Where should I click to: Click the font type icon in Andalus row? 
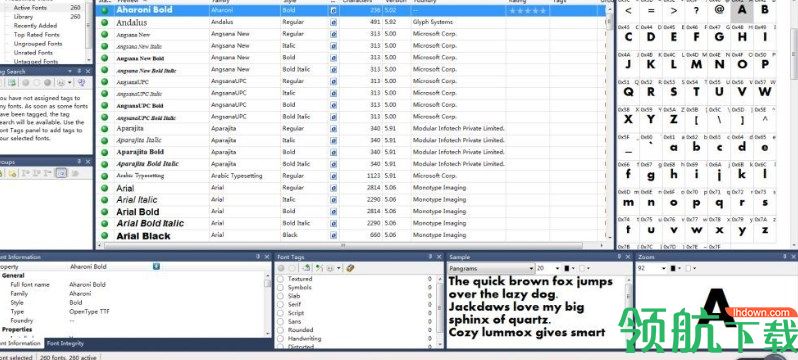click(x=333, y=22)
